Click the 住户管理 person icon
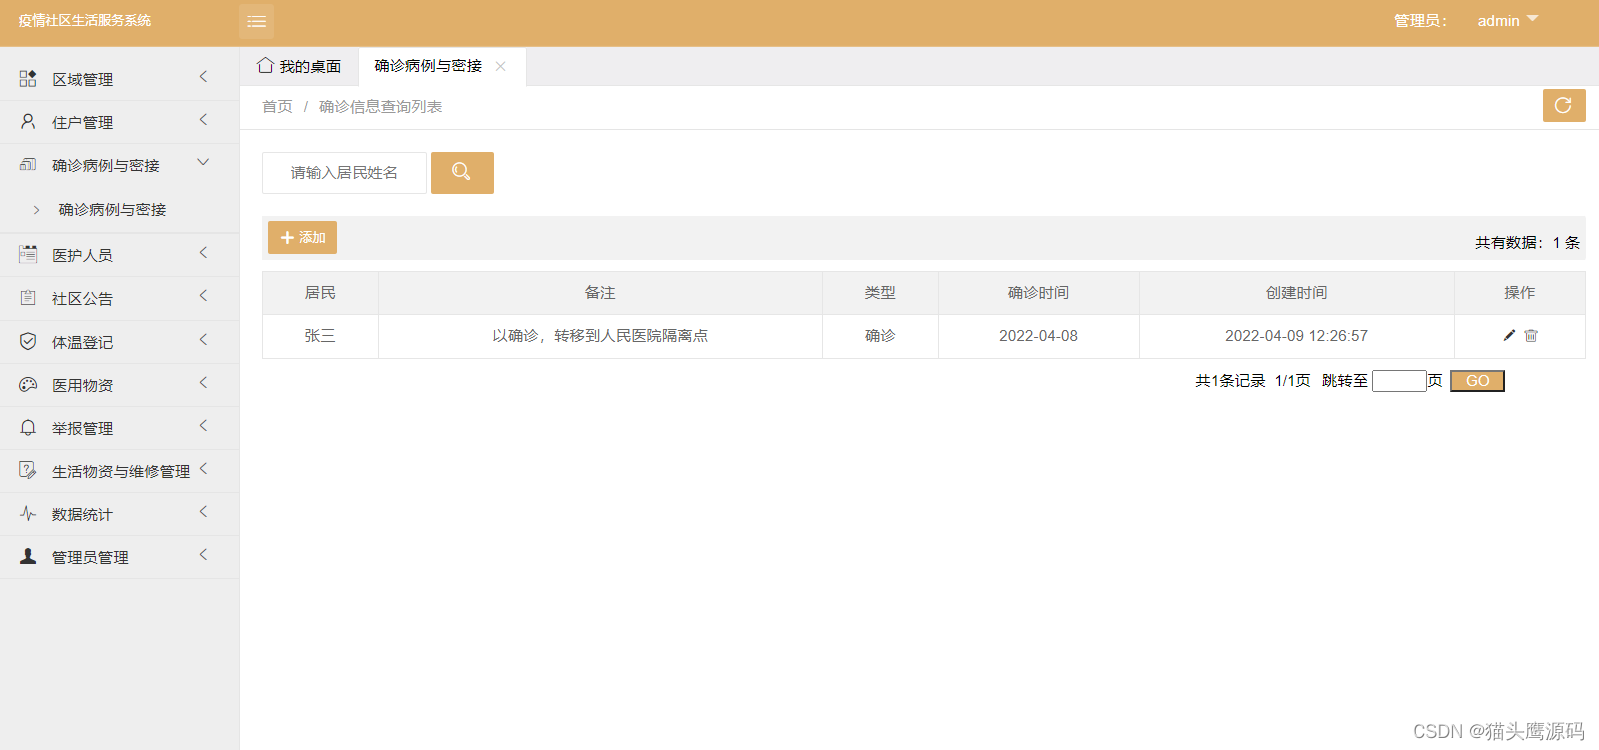1599x750 pixels. (x=28, y=122)
